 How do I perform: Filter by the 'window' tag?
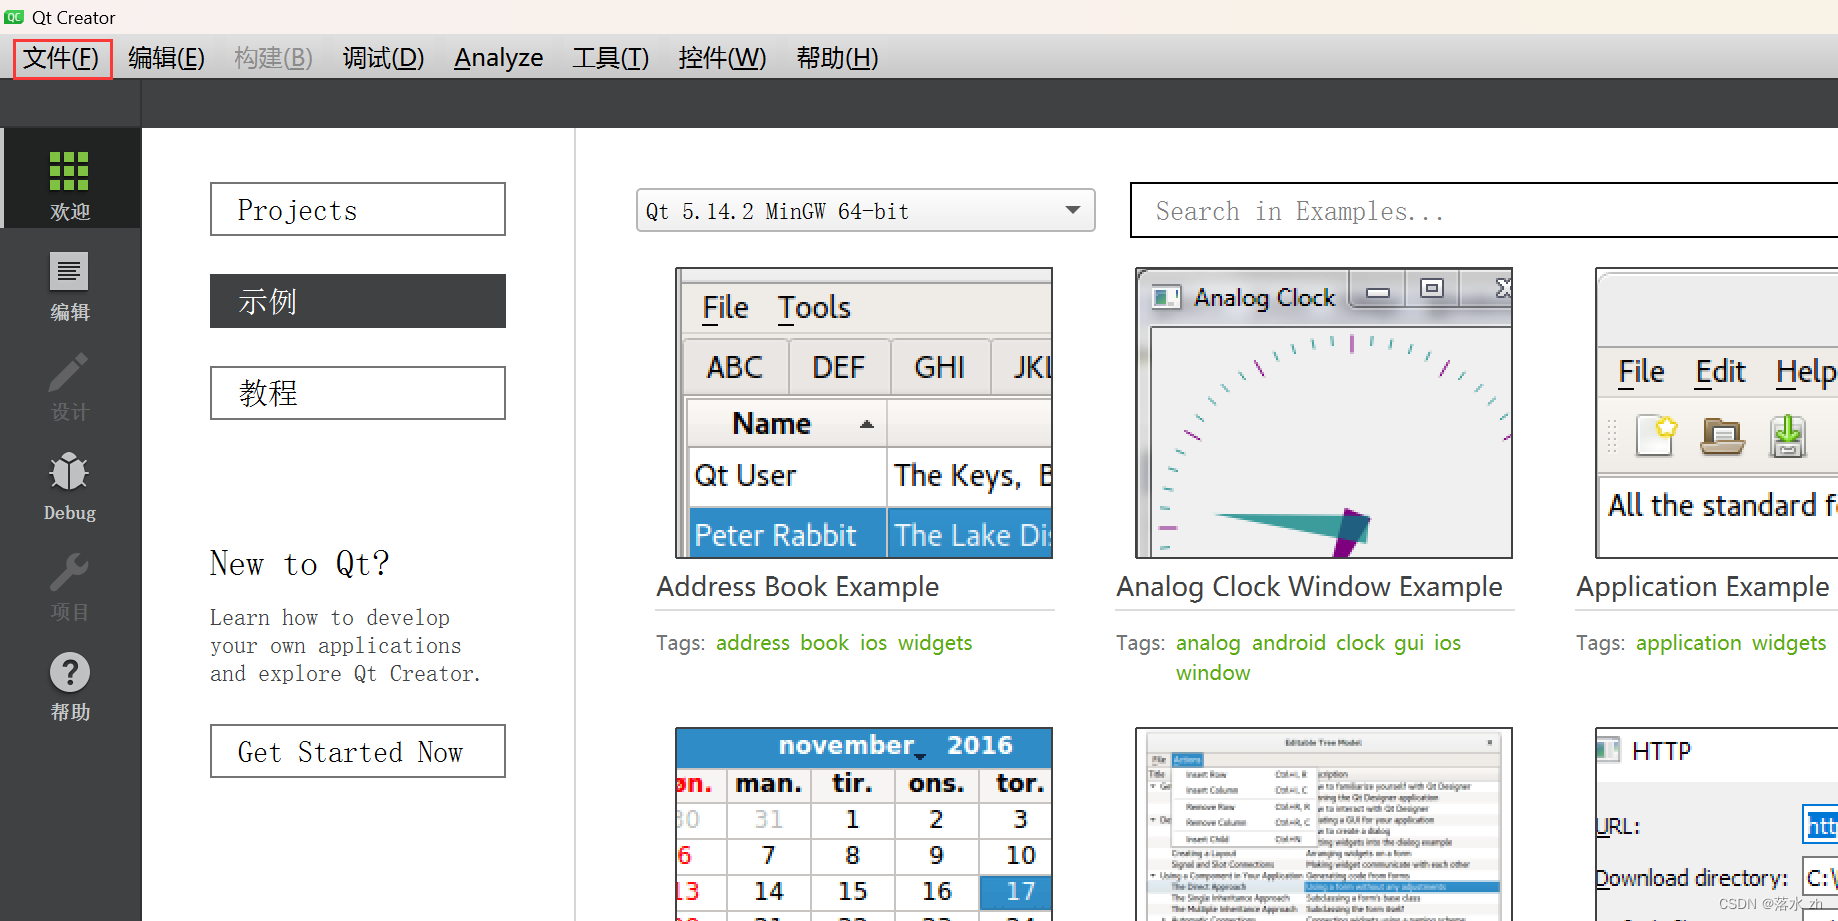(x=1213, y=672)
